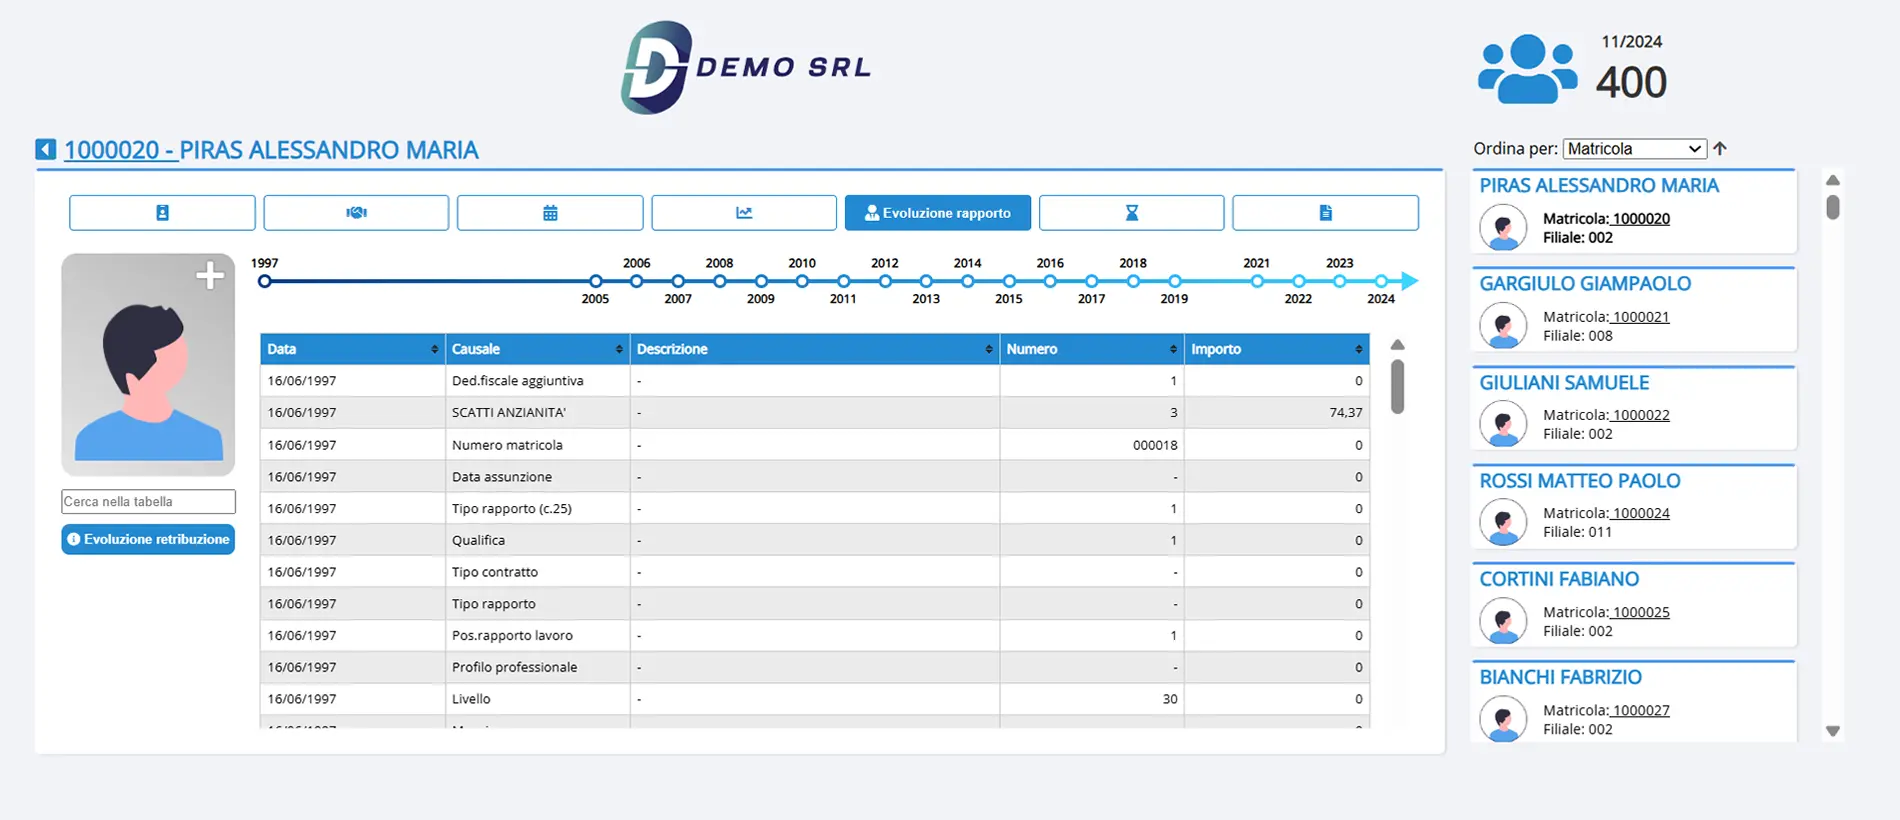Click the 000018 number cell

tap(1092, 445)
